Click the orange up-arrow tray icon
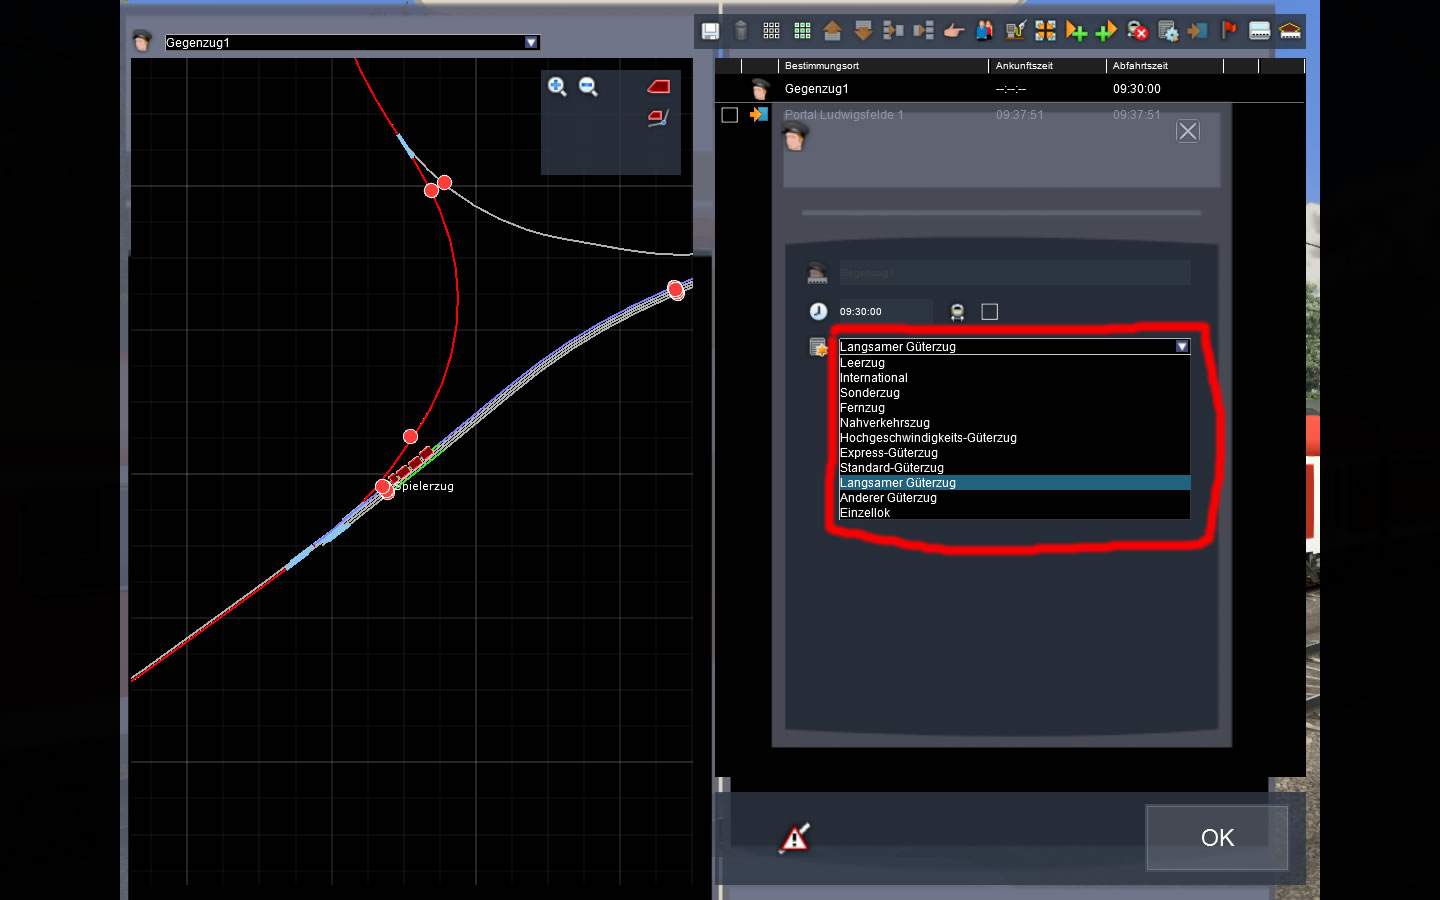Screen dimensions: 1440x900 (x=832, y=31)
